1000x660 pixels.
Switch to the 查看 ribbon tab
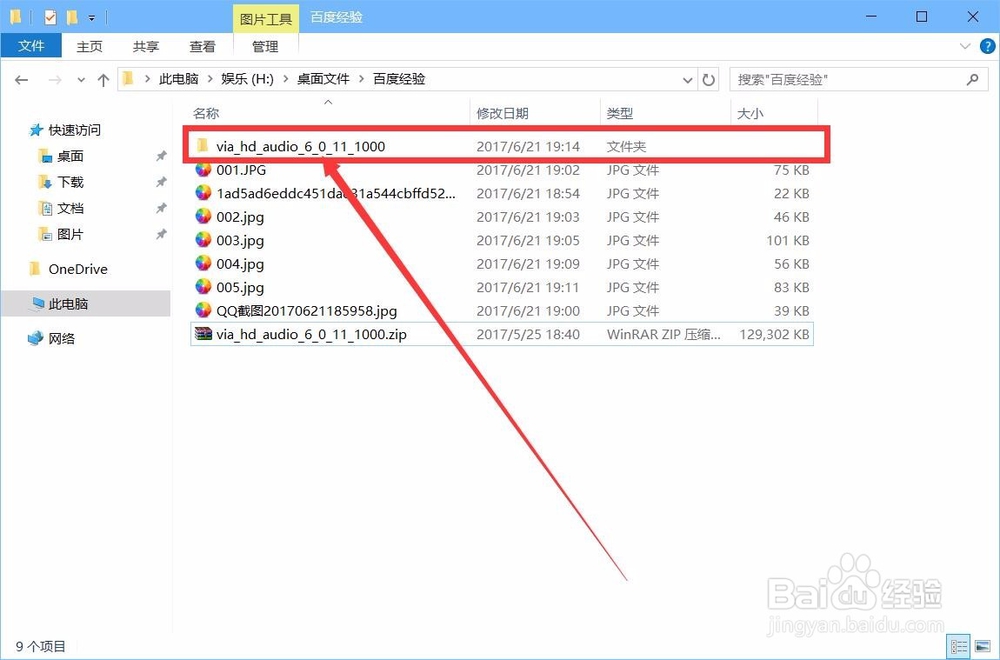point(203,46)
